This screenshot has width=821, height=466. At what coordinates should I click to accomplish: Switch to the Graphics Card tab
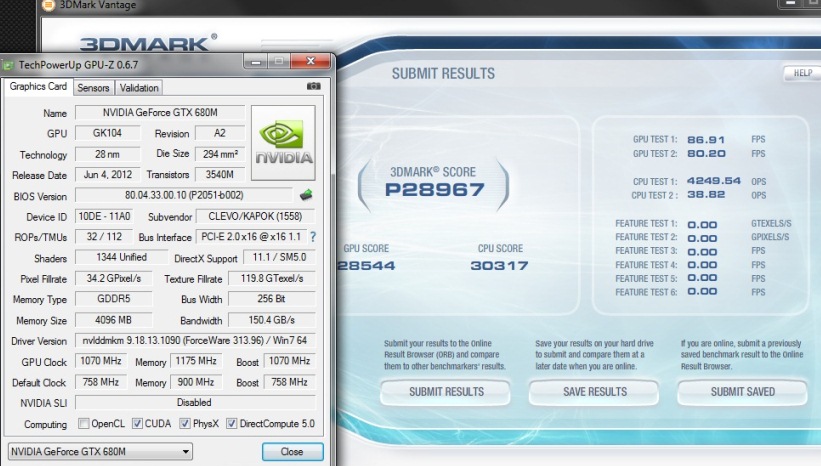38,86
